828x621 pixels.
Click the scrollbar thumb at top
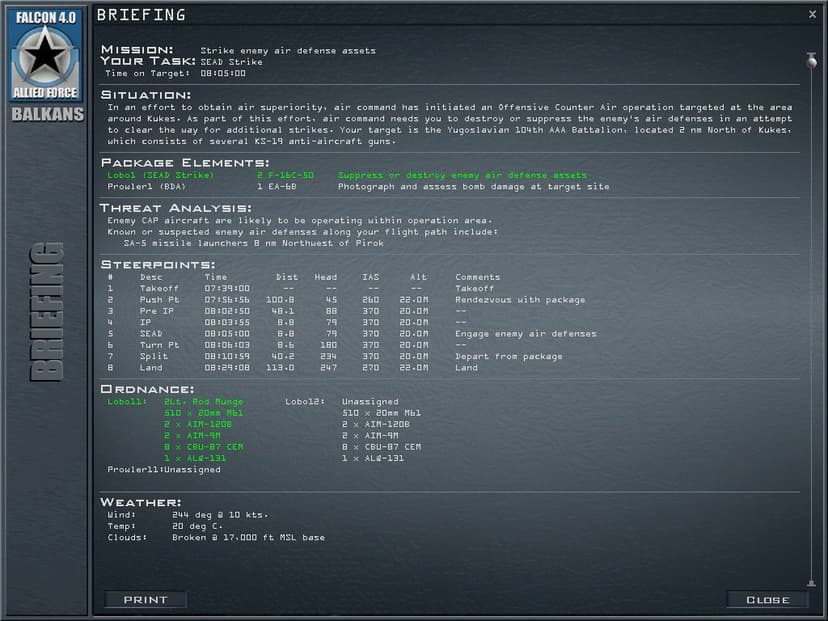click(812, 61)
